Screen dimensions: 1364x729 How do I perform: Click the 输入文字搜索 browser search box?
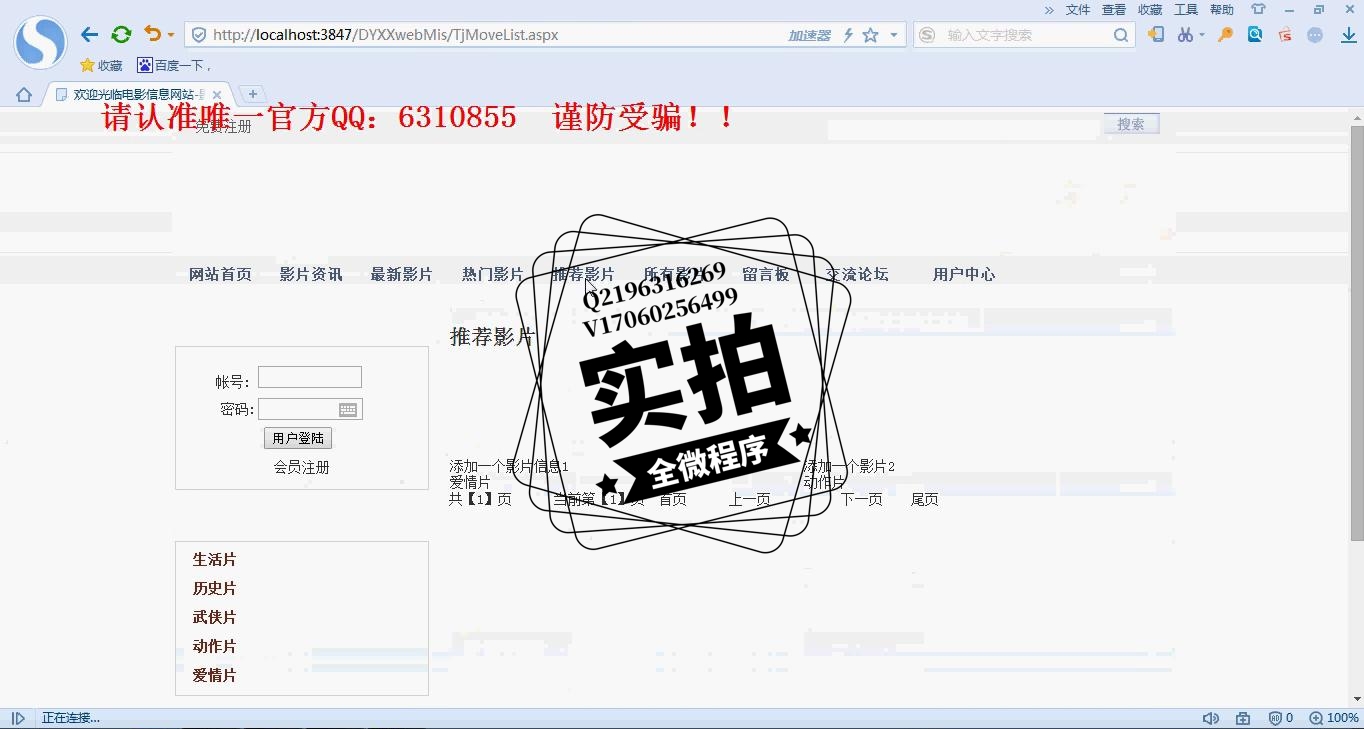1025,35
